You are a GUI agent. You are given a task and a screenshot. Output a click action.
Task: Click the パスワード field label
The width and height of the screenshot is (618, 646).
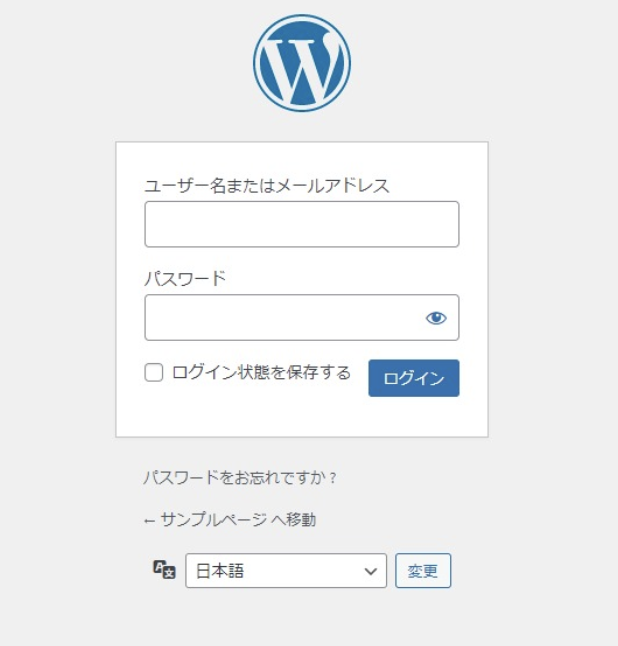point(185,279)
